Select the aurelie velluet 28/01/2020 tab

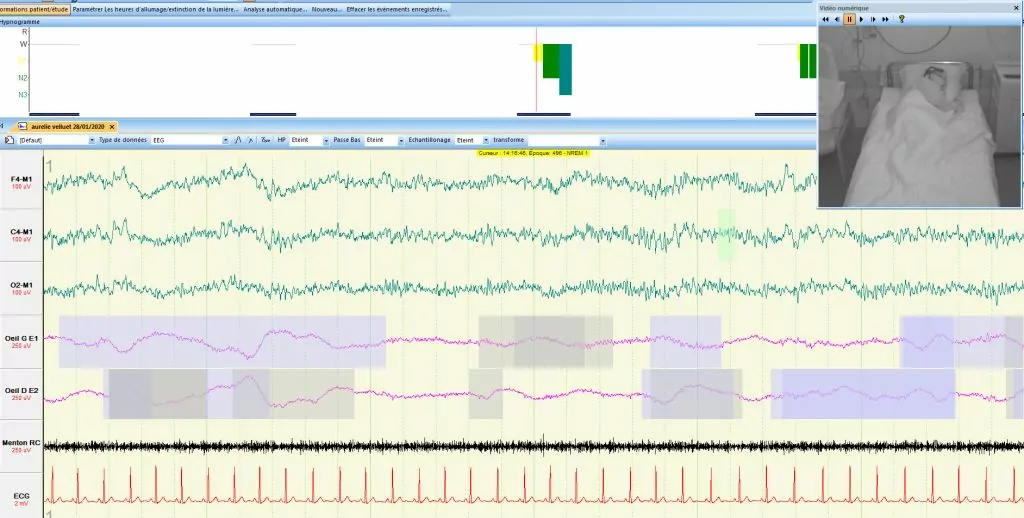coord(67,127)
